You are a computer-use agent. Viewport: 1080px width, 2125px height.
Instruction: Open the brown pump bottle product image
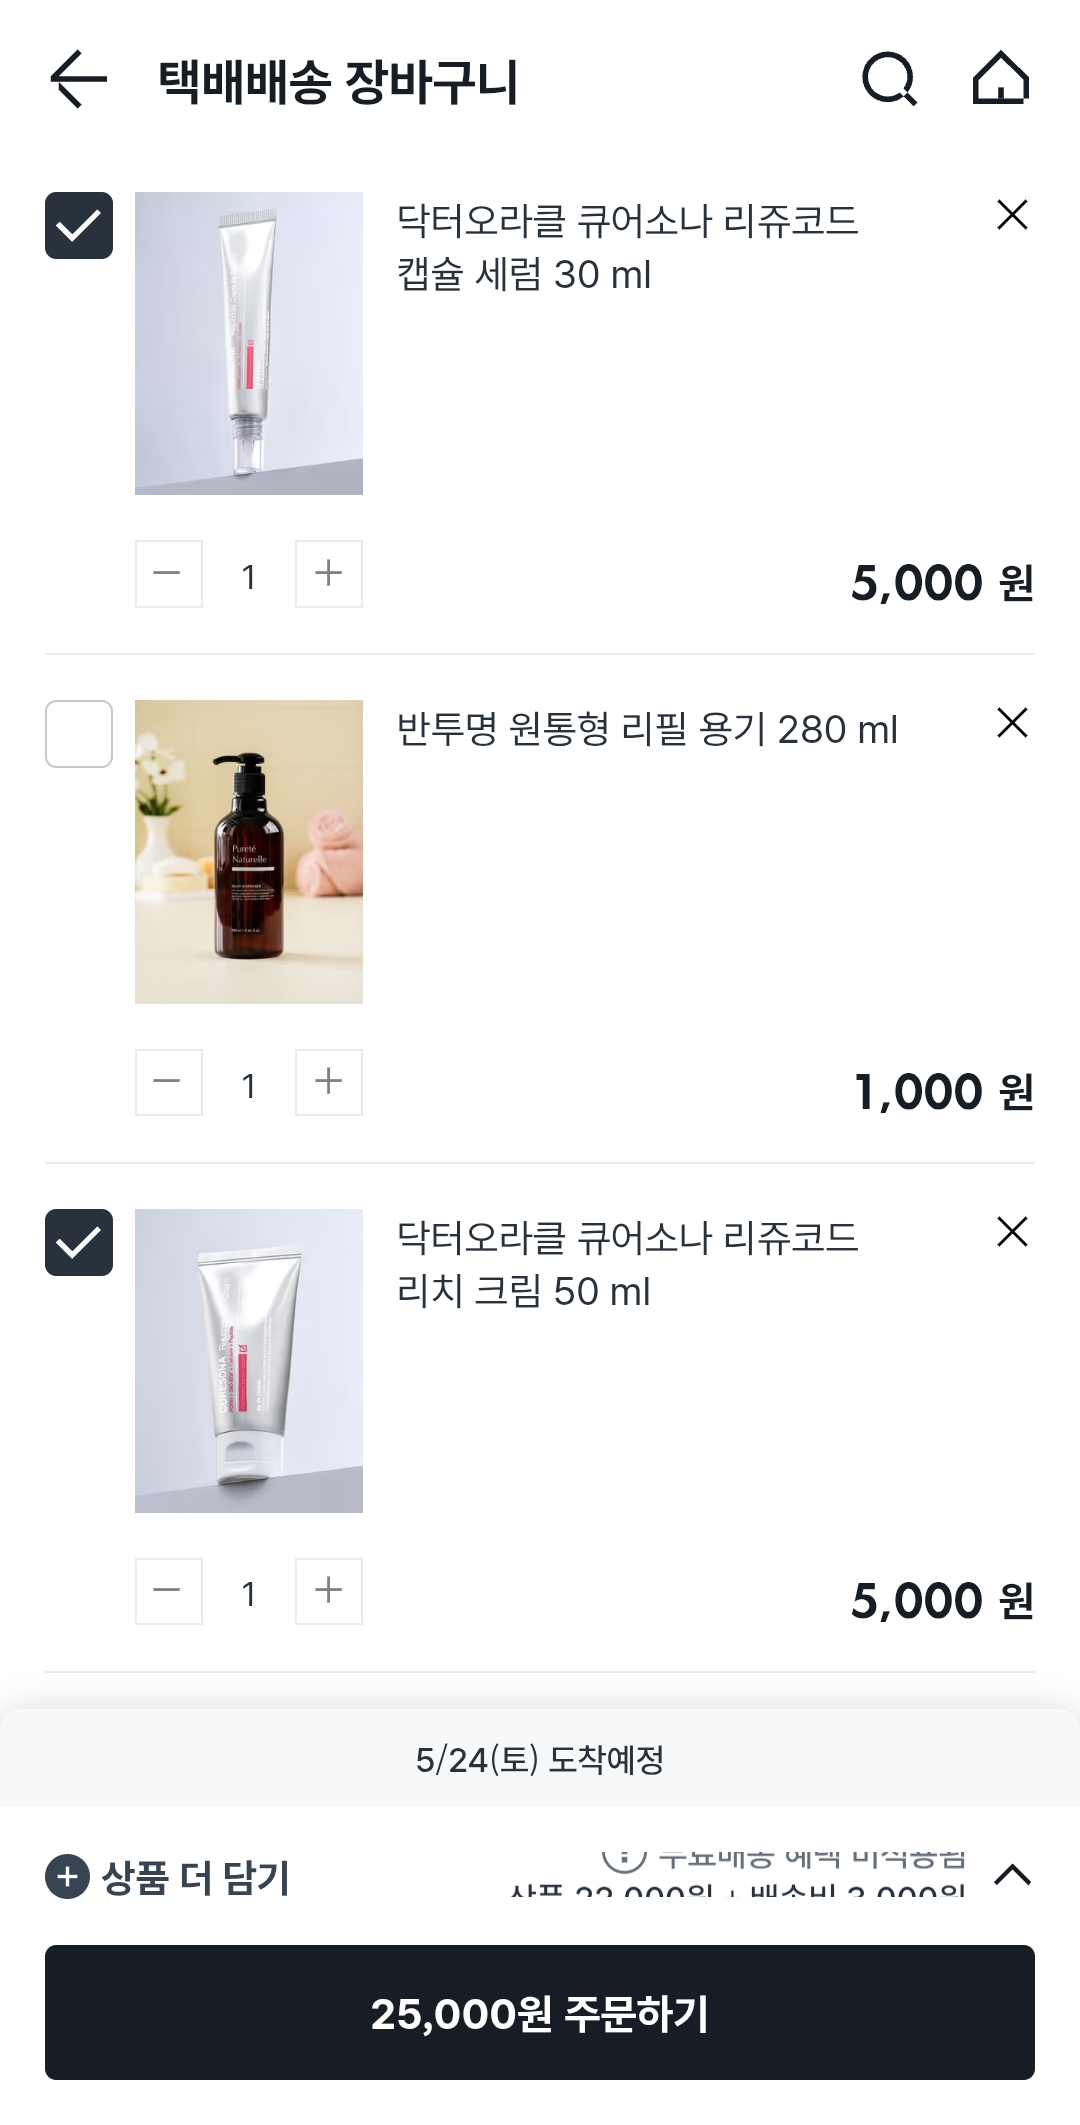point(249,852)
